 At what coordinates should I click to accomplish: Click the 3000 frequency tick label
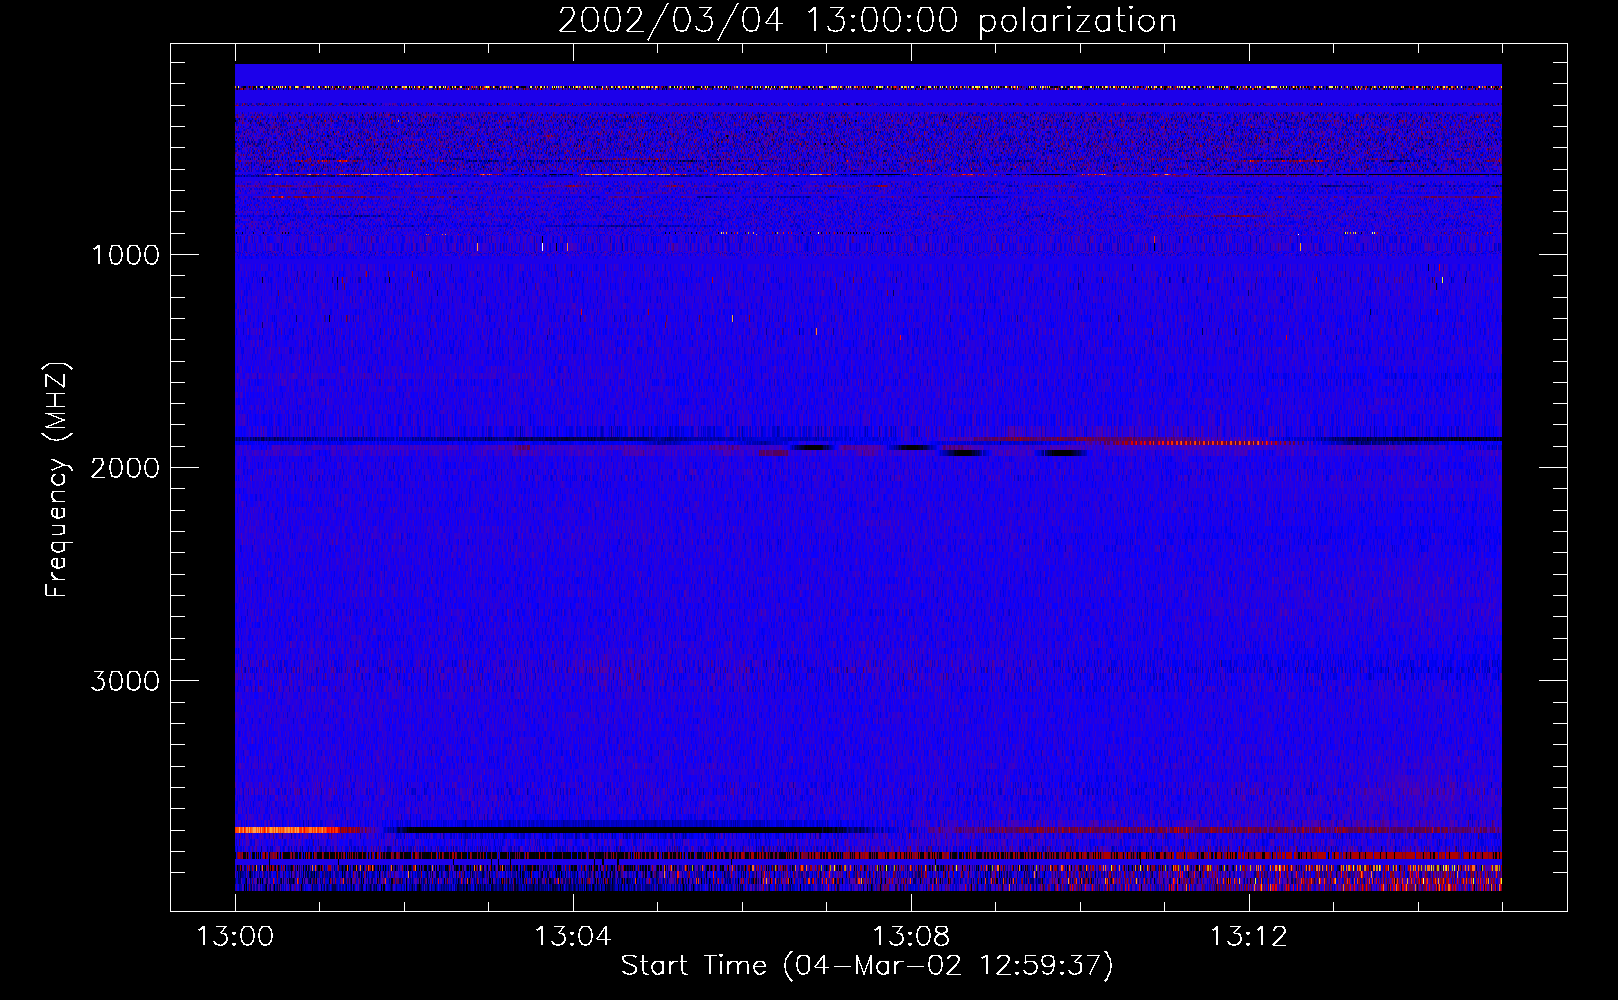click(x=125, y=681)
